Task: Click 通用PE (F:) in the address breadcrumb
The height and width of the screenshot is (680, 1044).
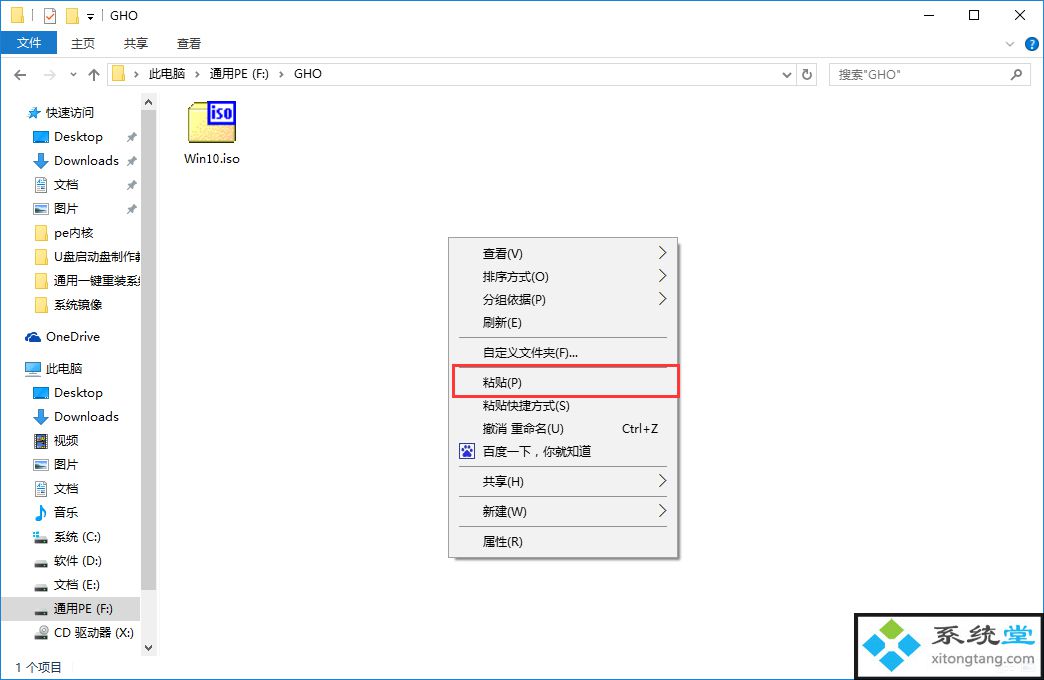Action: click(x=239, y=74)
